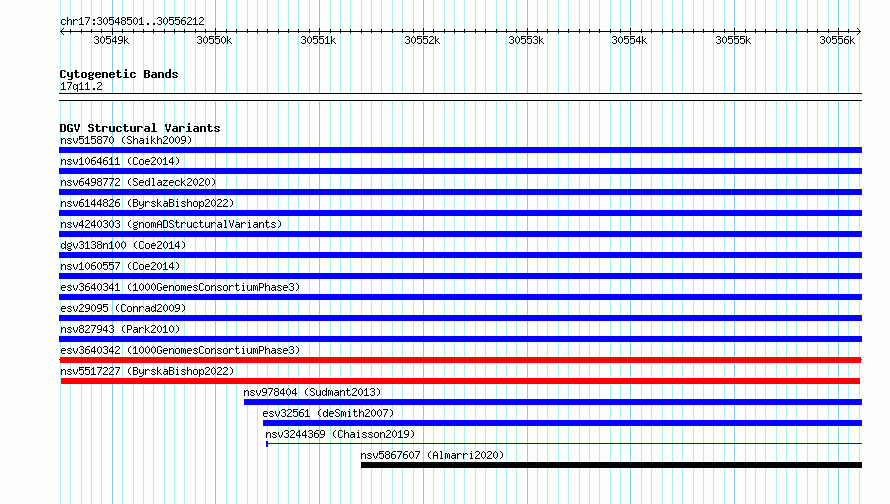The image size is (890, 504).
Task: Click the 30553k ruler tick label
Action: click(526, 40)
